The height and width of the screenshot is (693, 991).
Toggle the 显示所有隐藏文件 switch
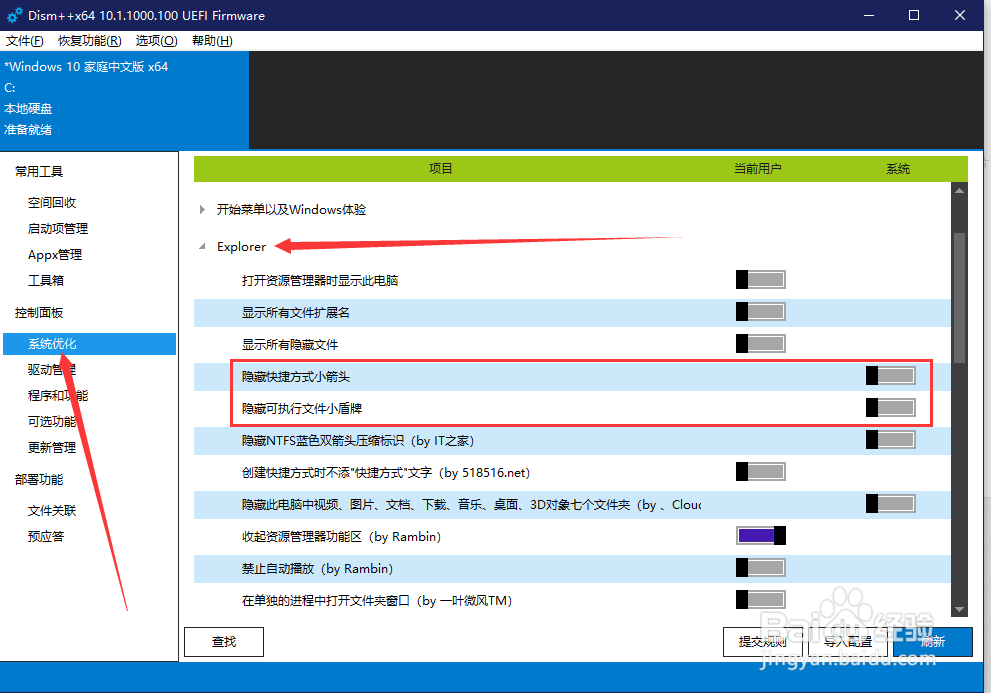click(760, 343)
